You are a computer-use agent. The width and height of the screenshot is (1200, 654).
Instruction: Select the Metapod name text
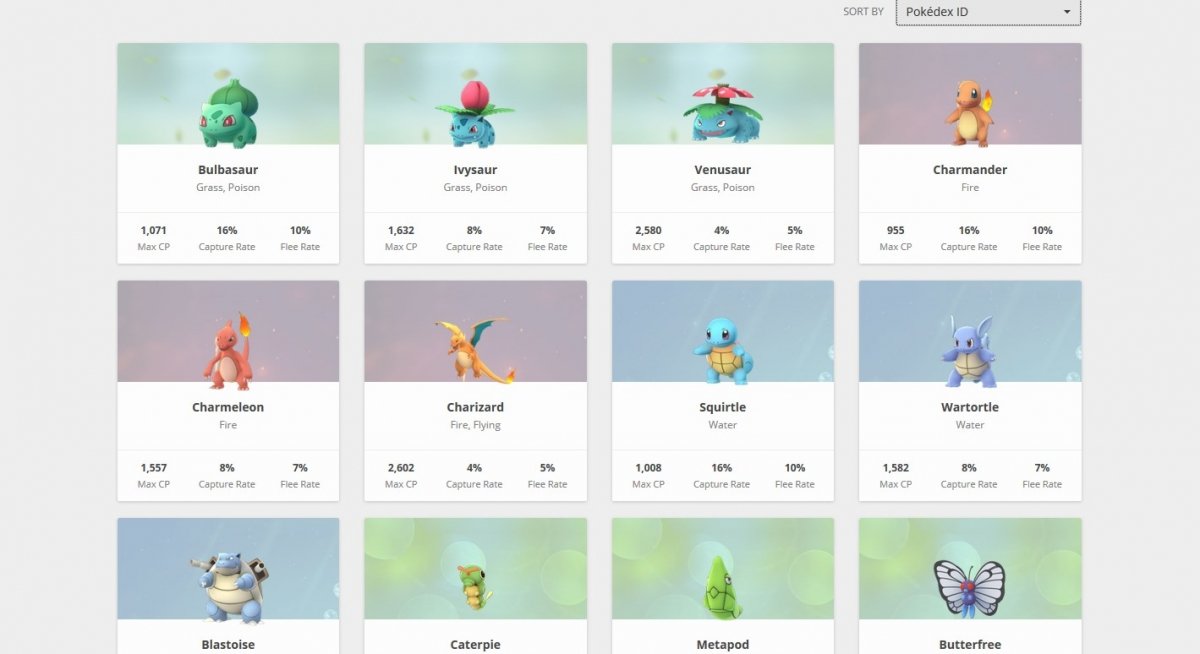coord(722,645)
